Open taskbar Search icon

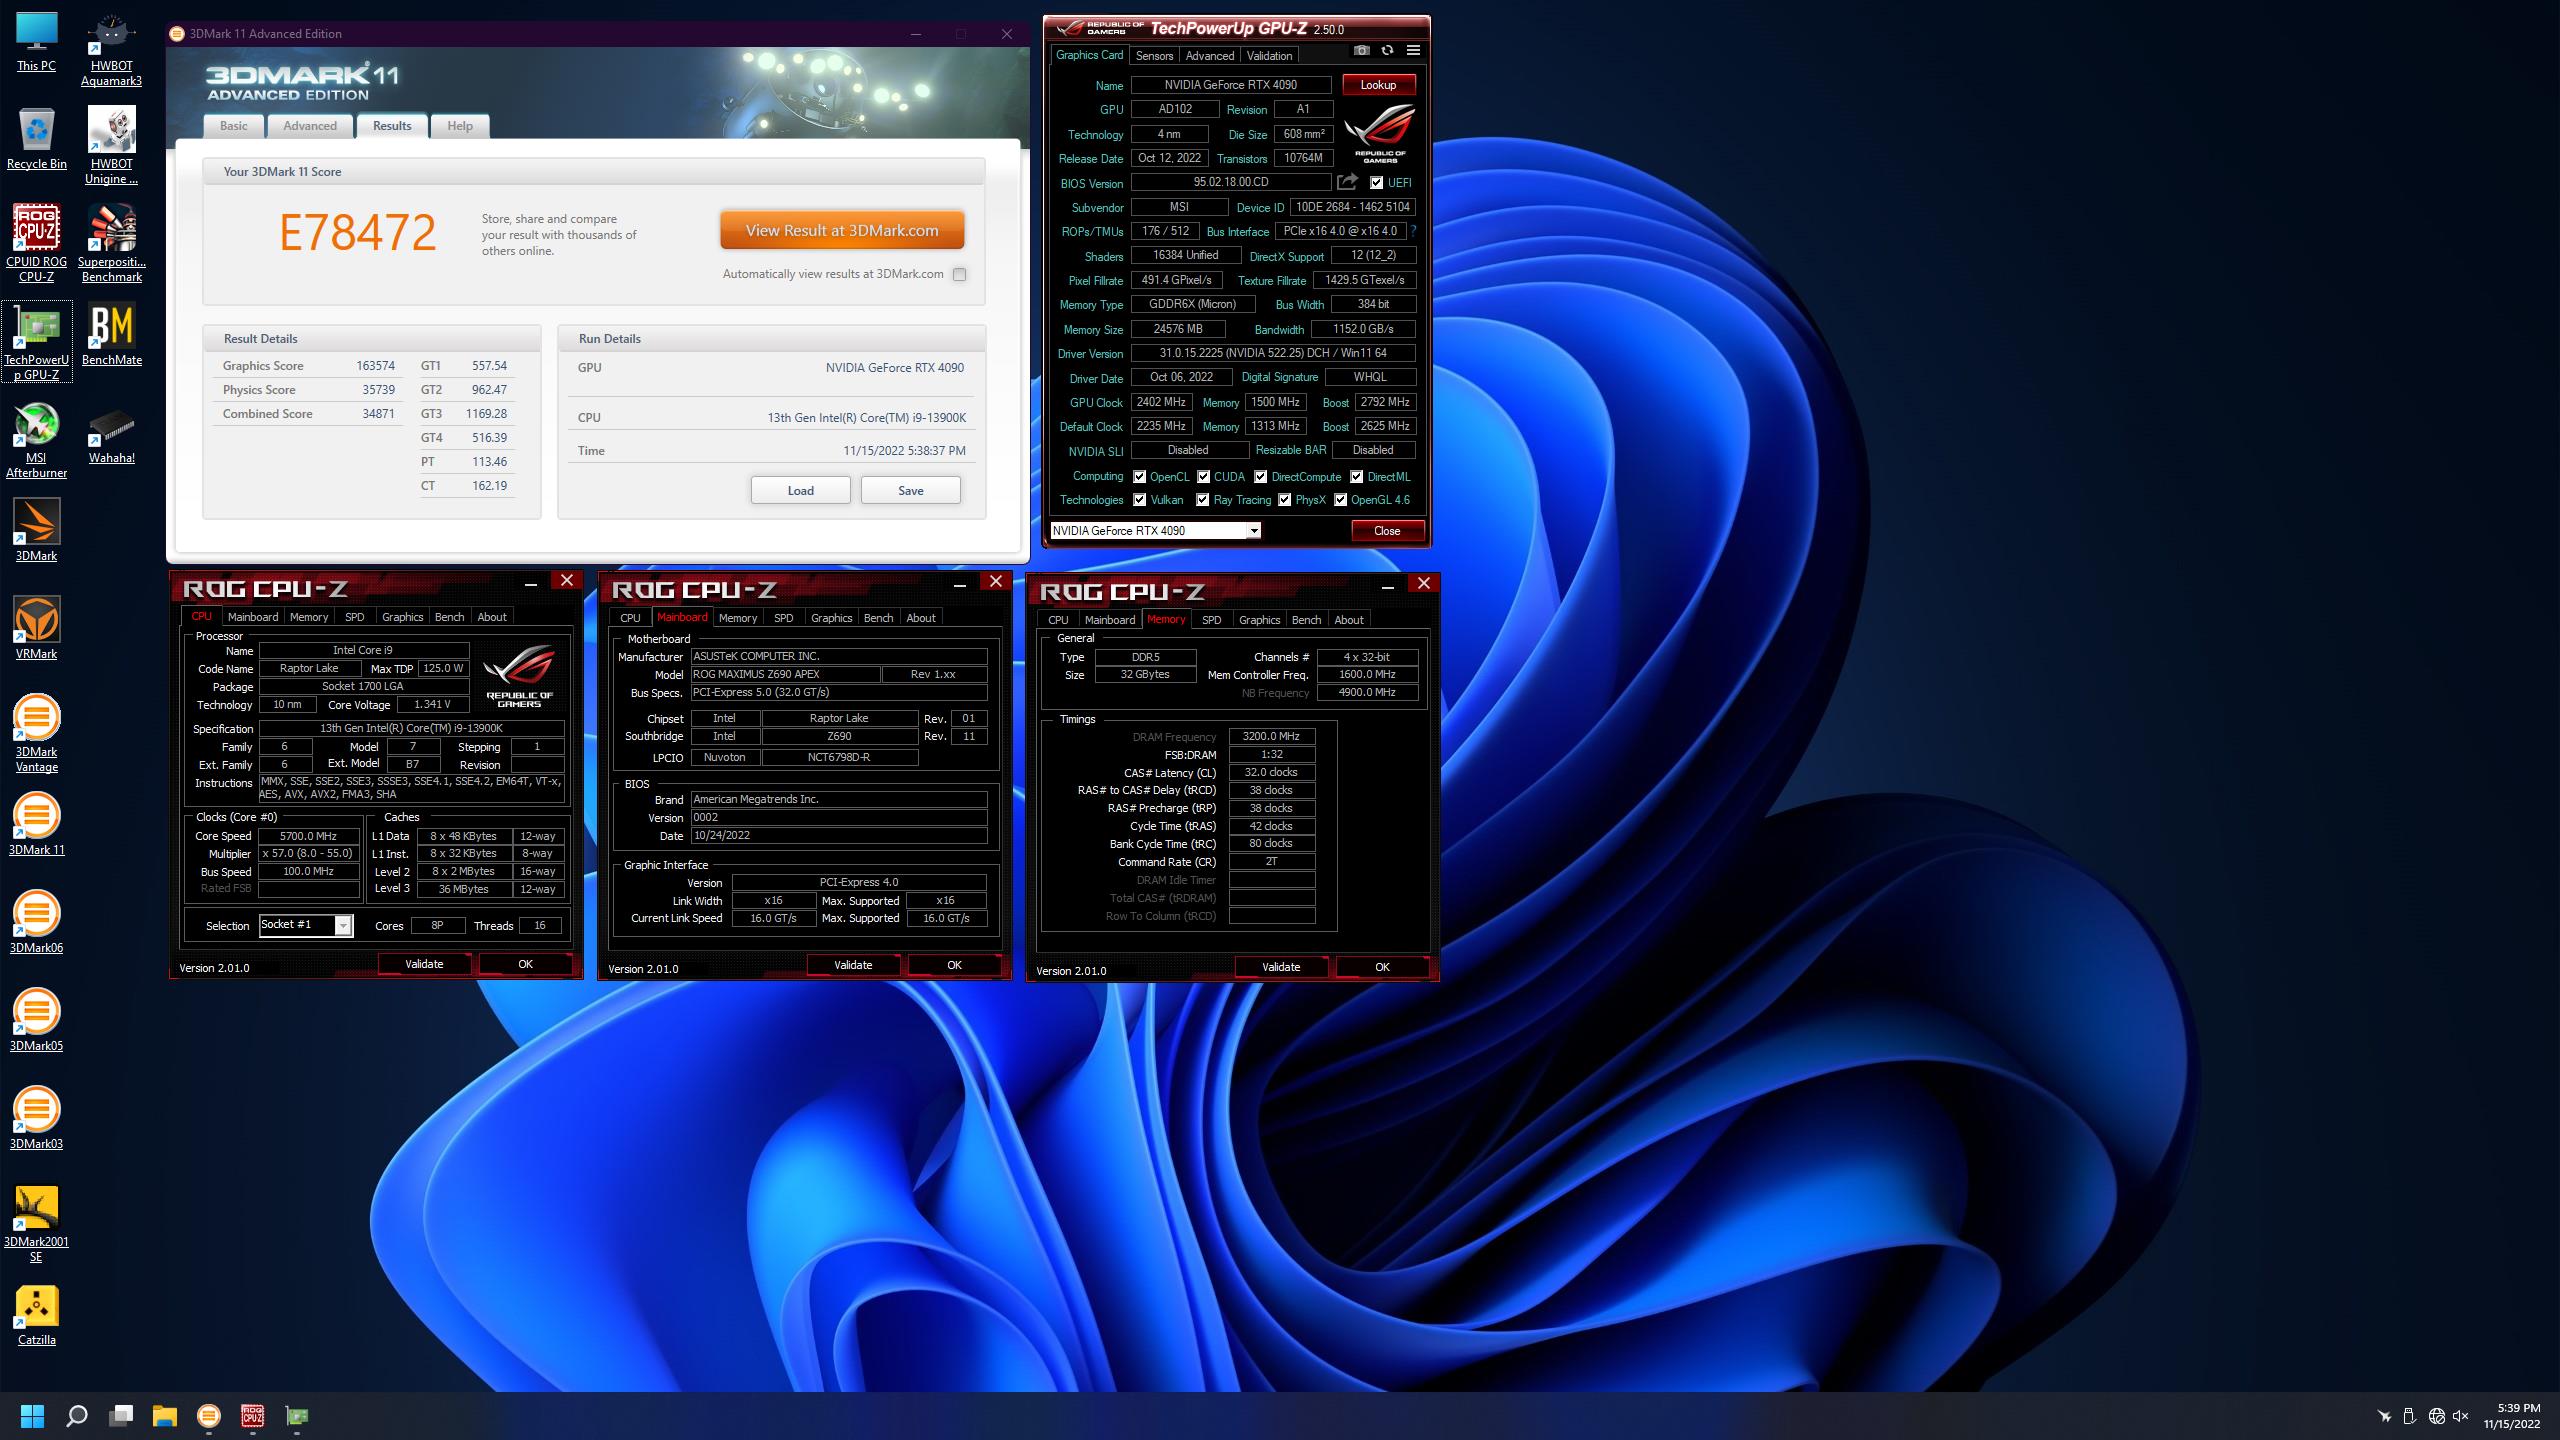pos(77,1416)
